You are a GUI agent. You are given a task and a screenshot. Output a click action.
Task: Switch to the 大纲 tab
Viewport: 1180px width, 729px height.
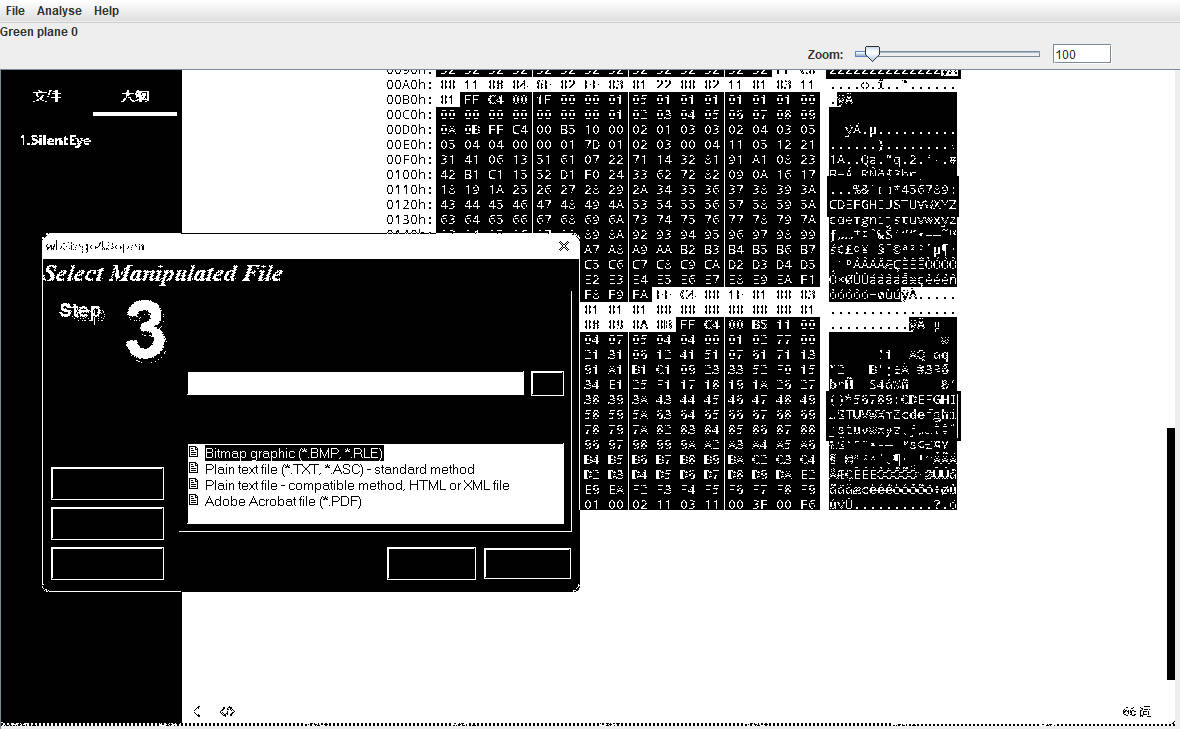(x=135, y=96)
